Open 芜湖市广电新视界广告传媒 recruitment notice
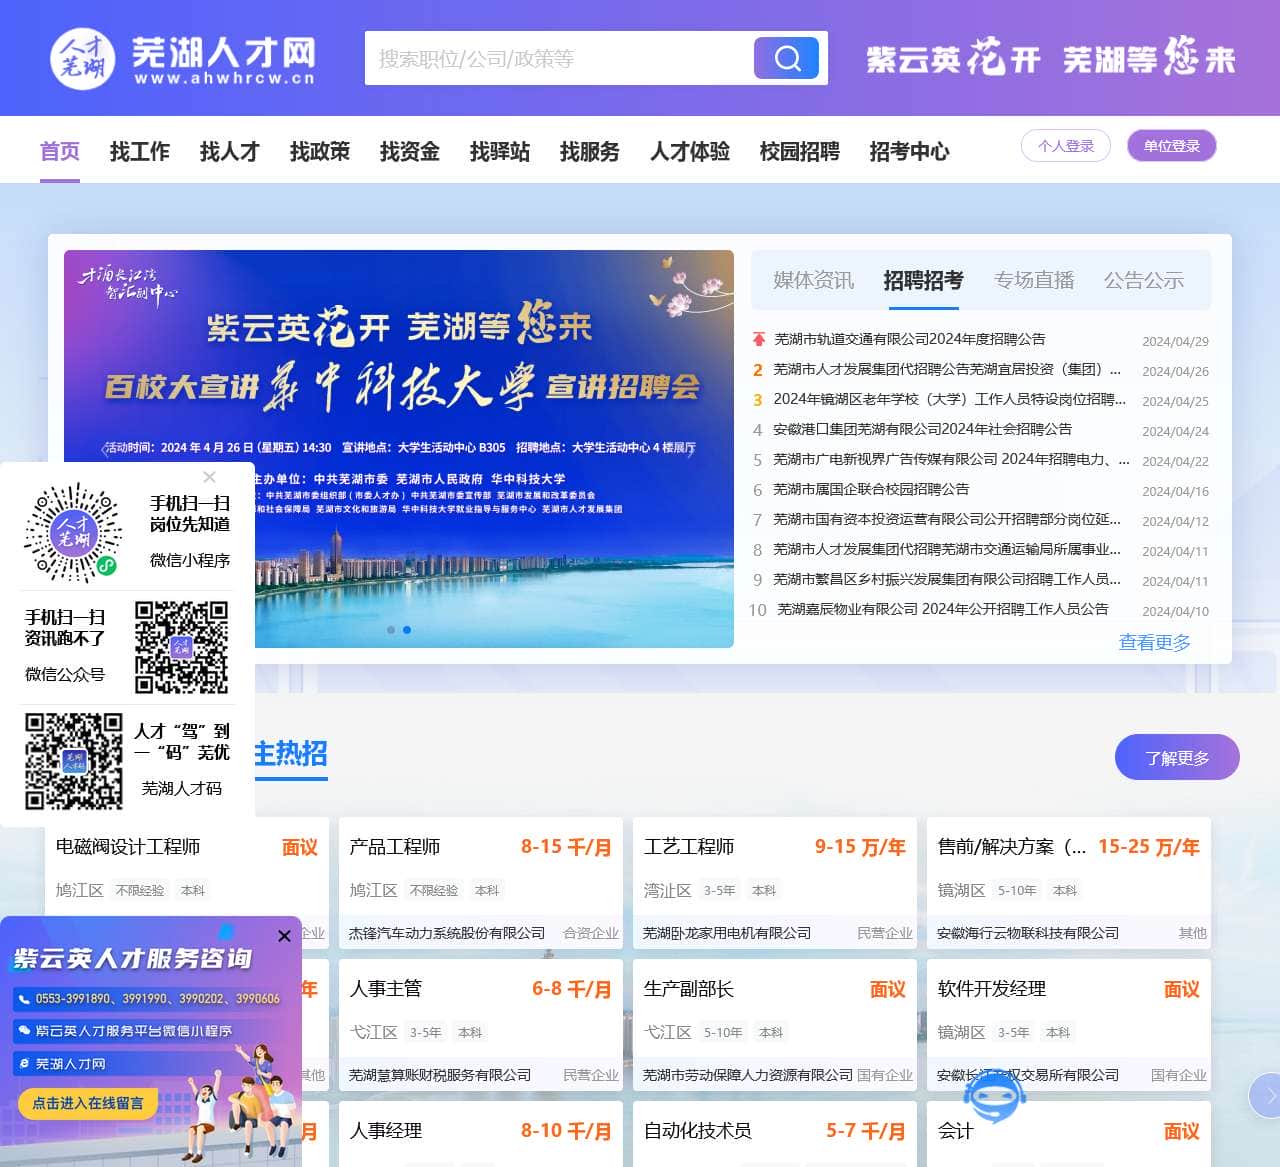 (x=951, y=459)
